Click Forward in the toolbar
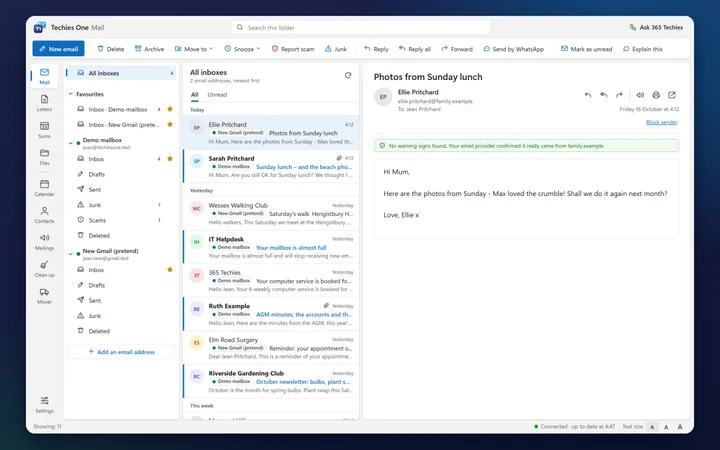This screenshot has width=720, height=450. click(457, 49)
